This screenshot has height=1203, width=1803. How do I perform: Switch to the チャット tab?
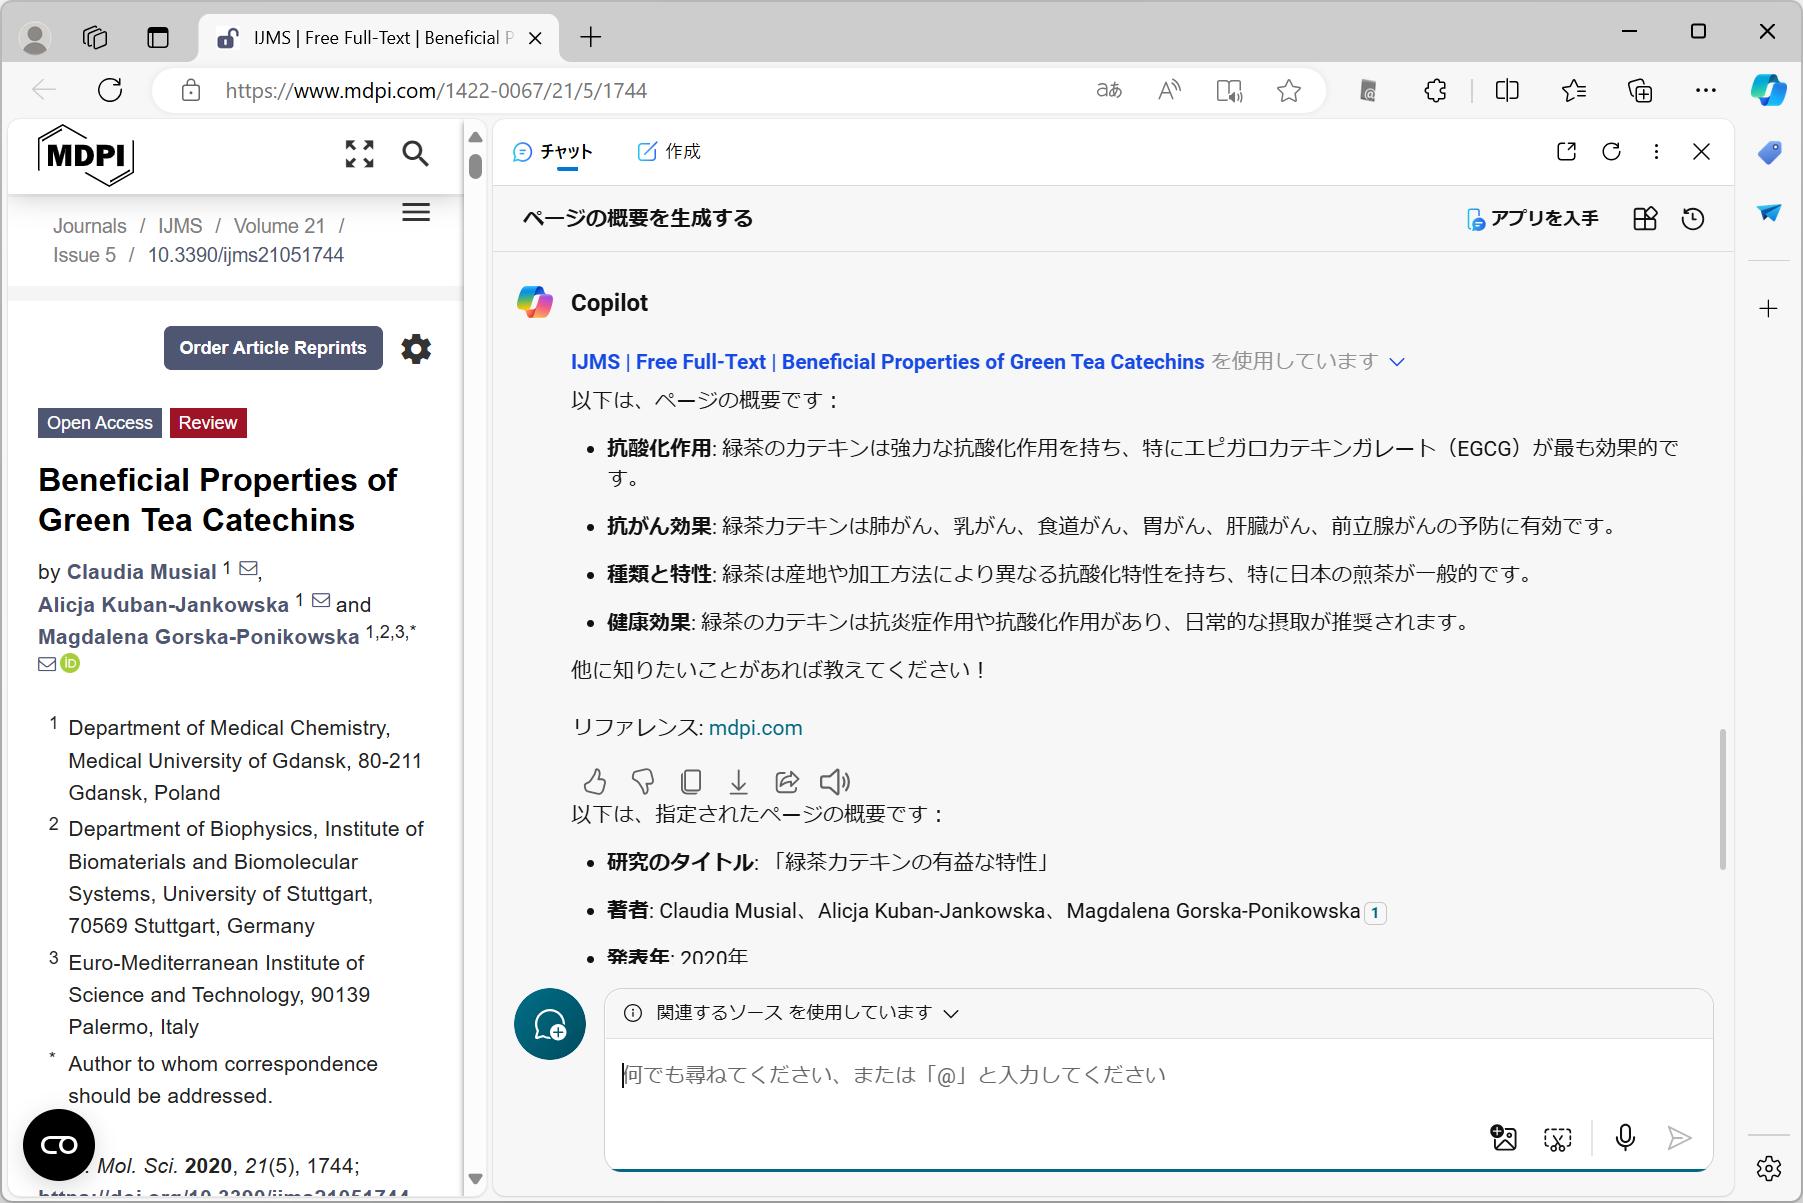553,152
